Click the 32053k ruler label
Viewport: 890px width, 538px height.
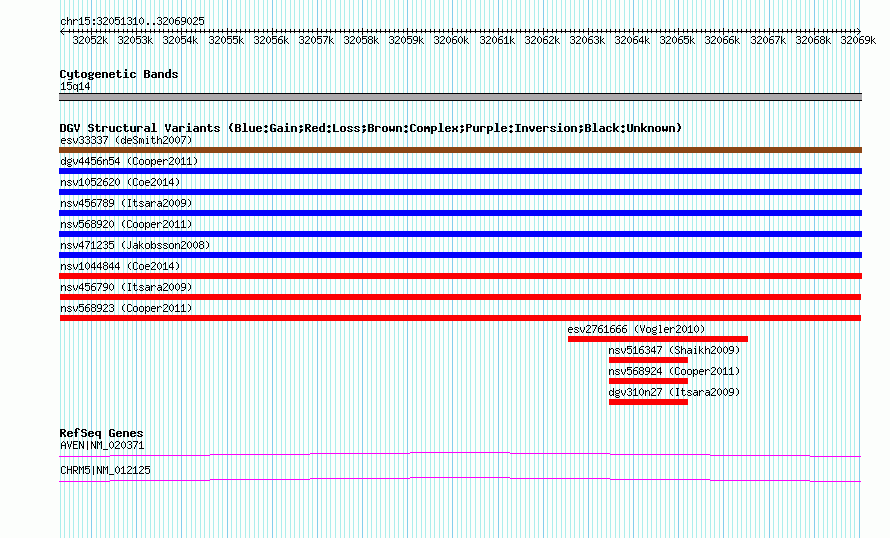pyautogui.click(x=135, y=40)
